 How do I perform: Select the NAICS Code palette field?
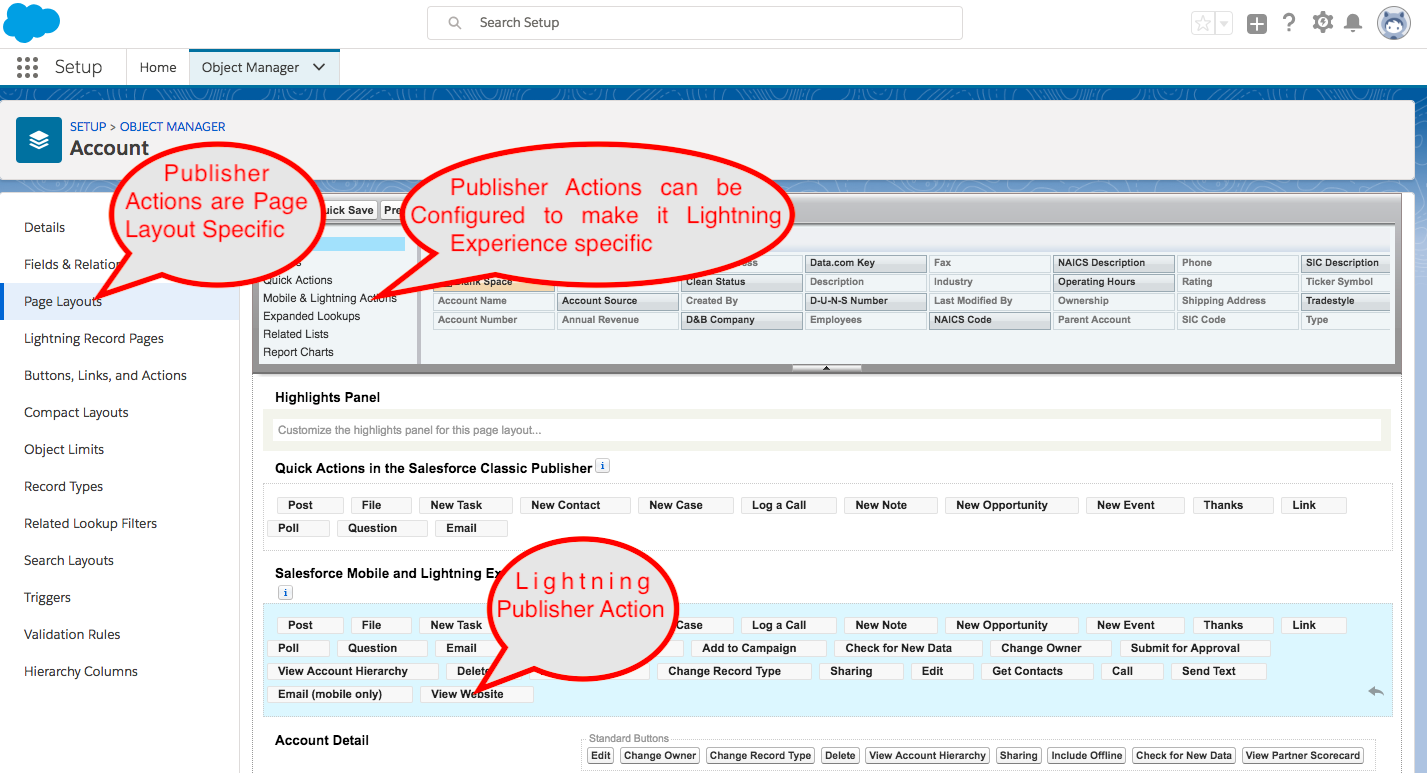coord(990,320)
